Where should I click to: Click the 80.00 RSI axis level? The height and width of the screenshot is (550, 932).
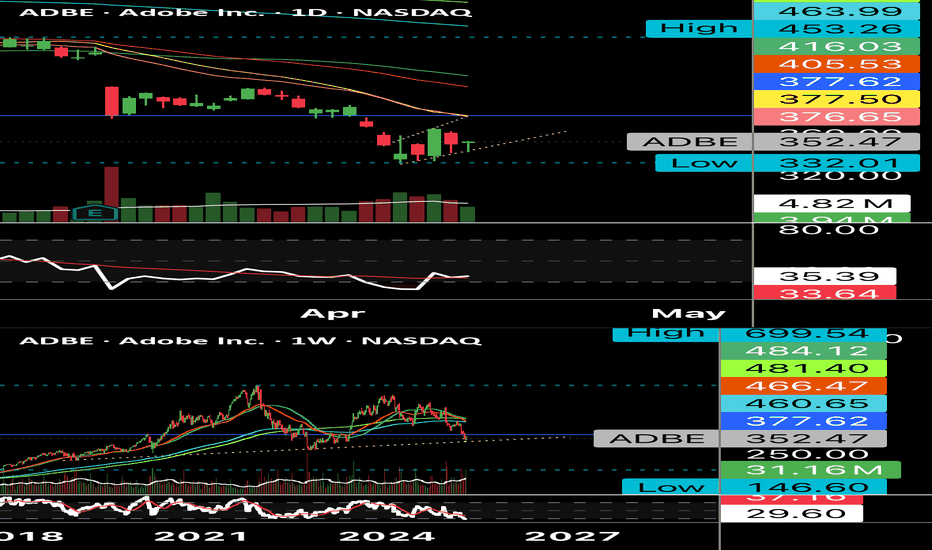828,230
